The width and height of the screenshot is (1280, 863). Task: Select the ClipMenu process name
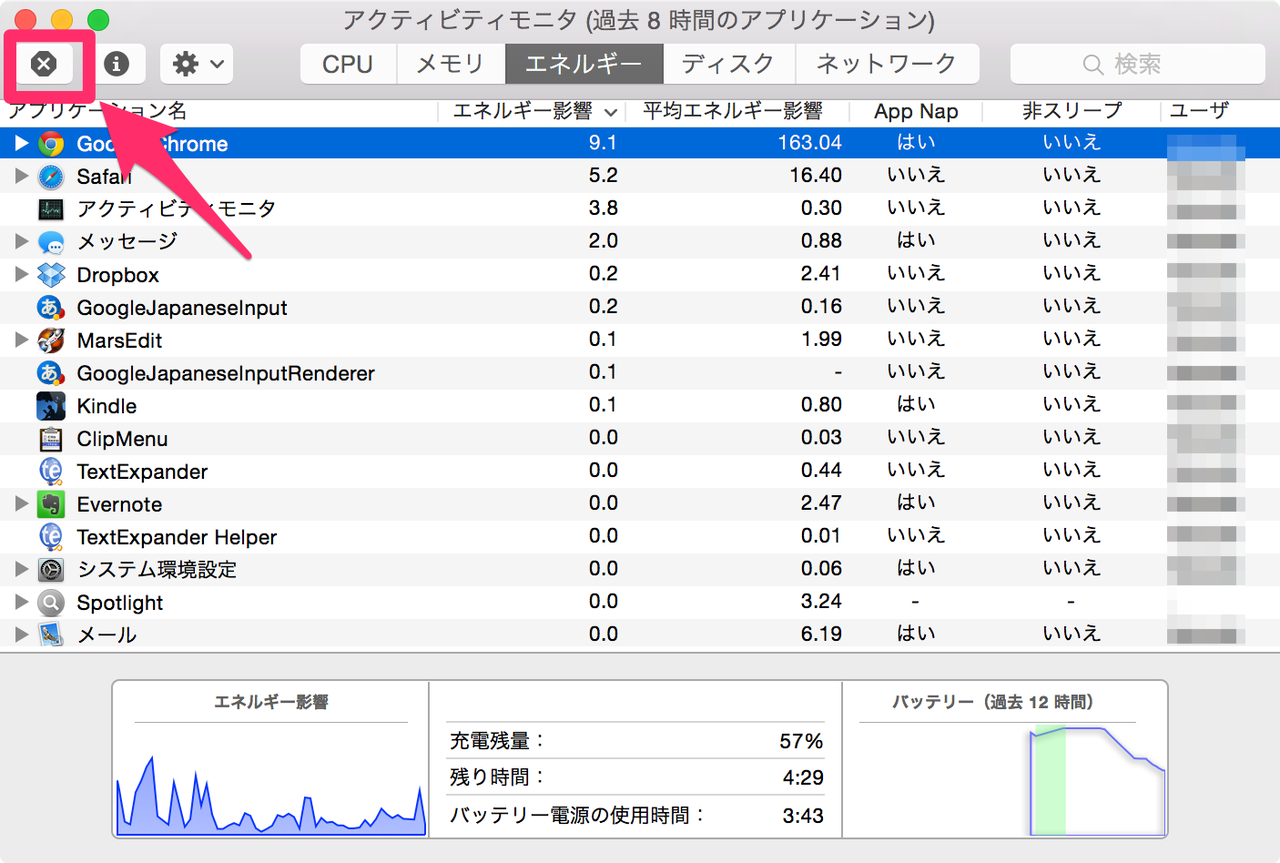coord(122,439)
